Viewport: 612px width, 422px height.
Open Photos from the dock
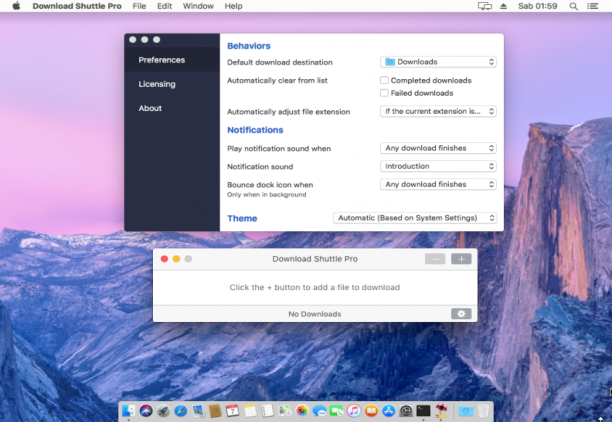302,411
